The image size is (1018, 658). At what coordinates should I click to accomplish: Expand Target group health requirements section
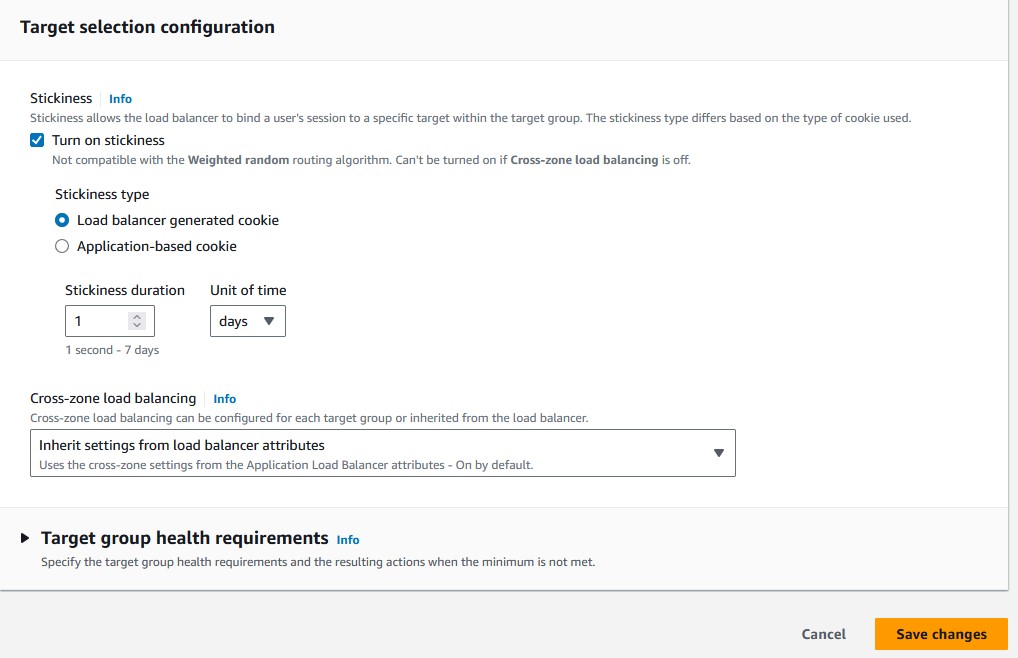coord(25,538)
